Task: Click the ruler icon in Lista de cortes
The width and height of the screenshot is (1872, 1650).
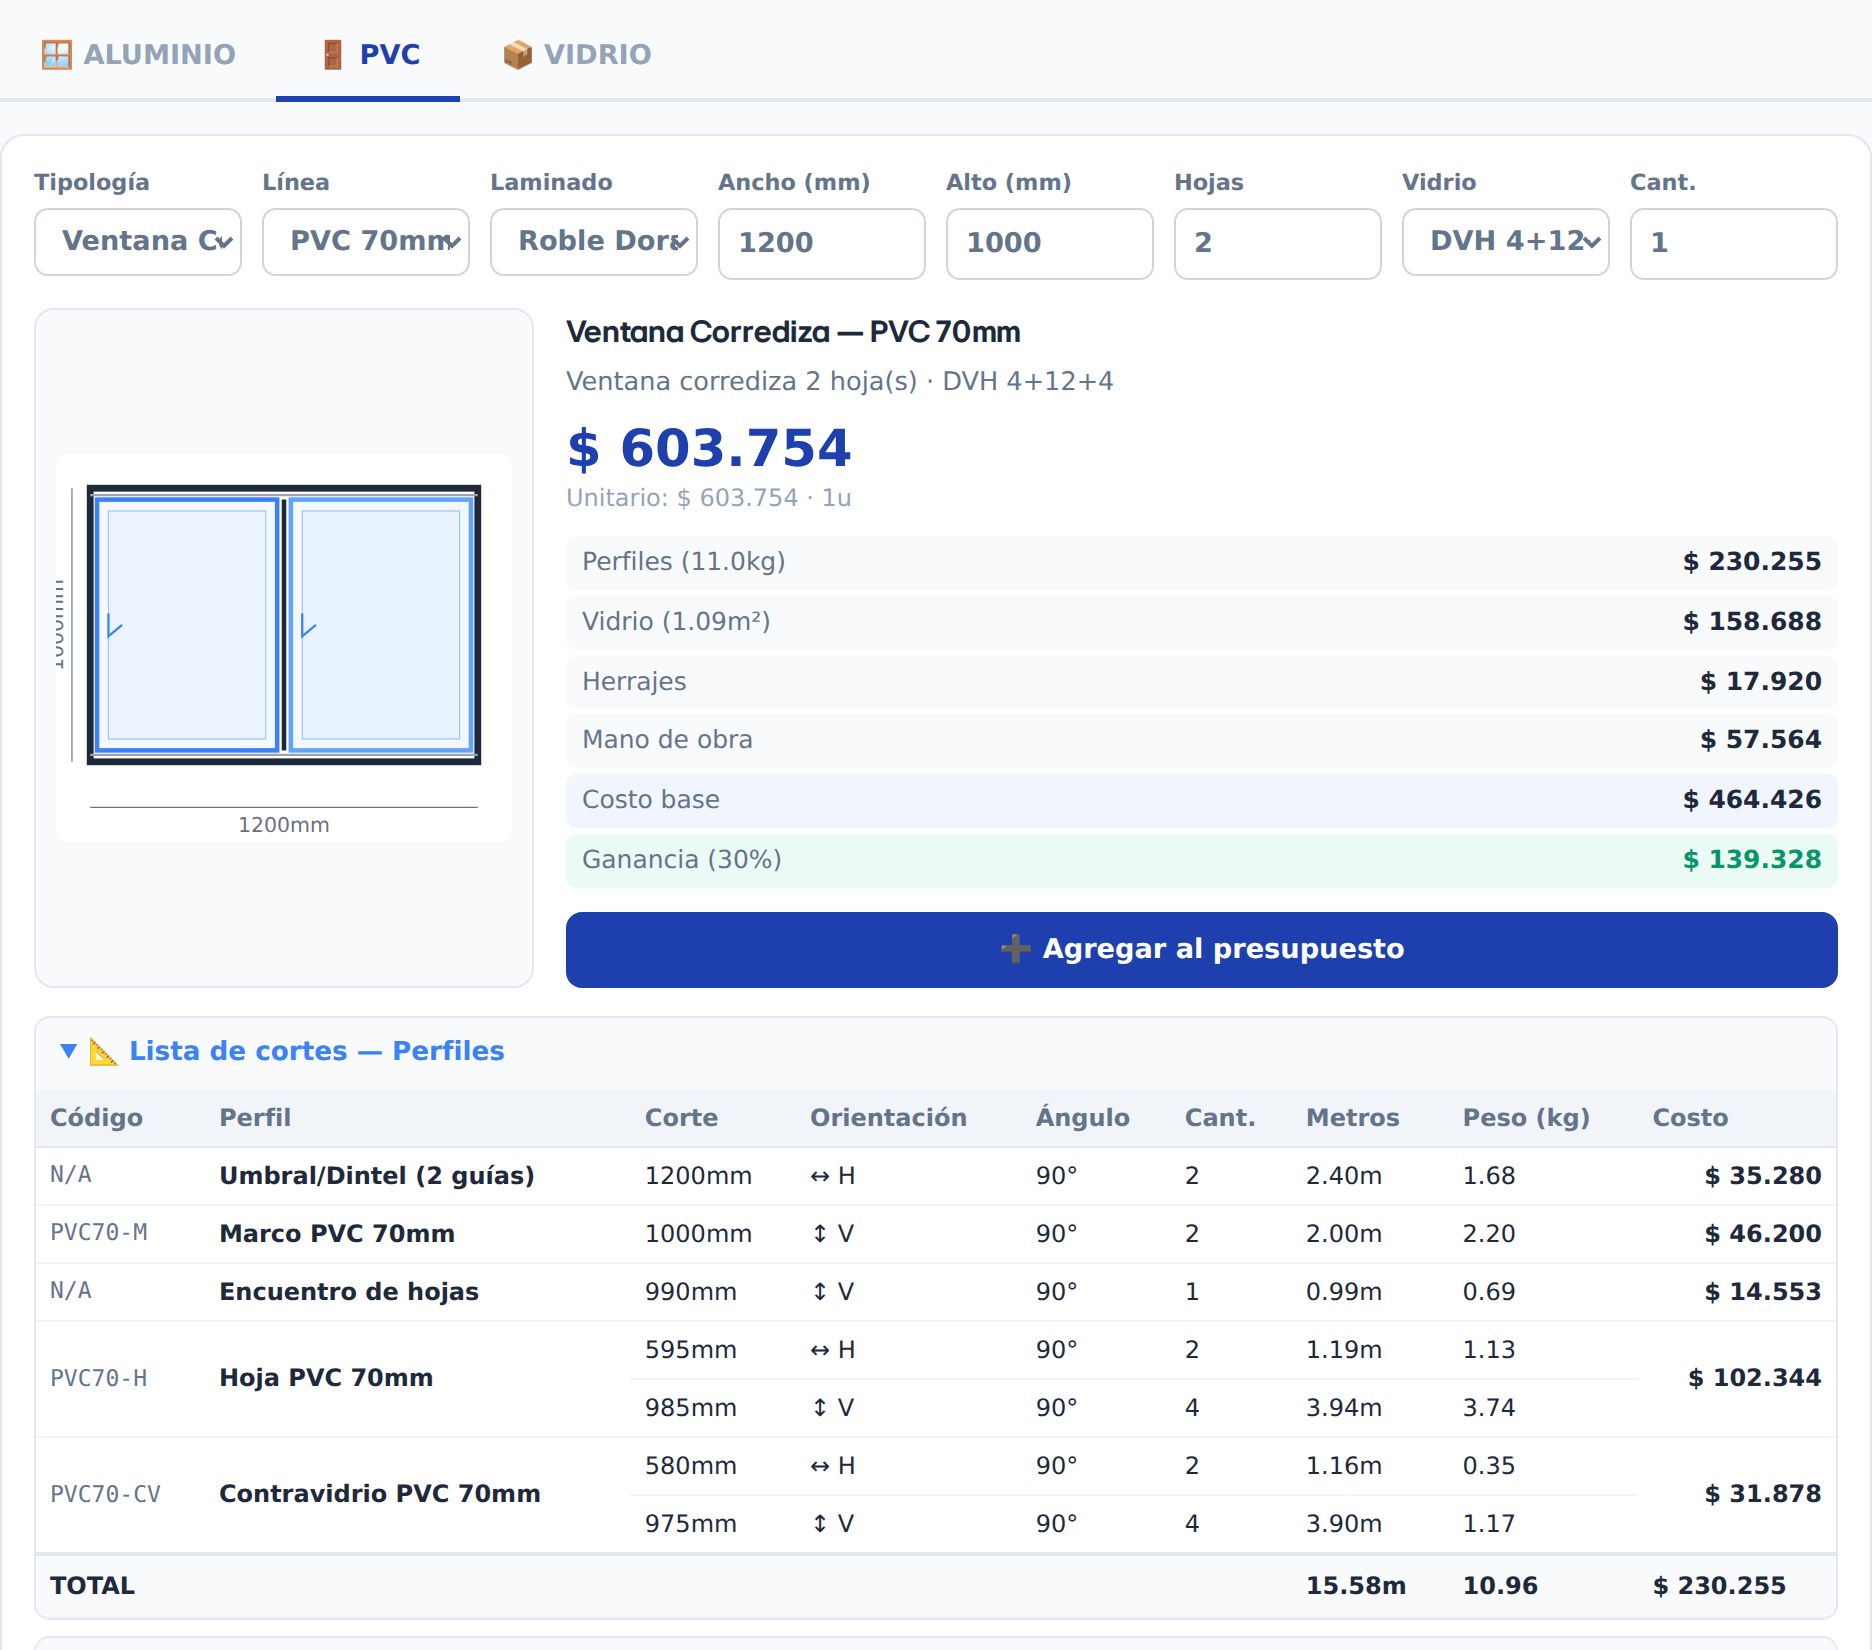Action: 103,1051
